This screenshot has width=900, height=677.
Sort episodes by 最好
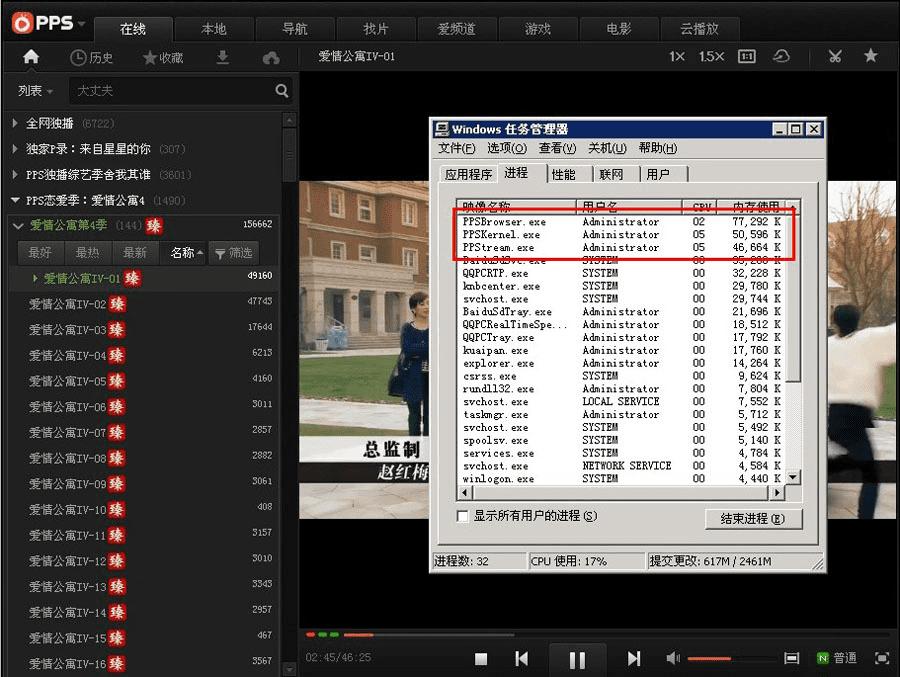[40, 253]
